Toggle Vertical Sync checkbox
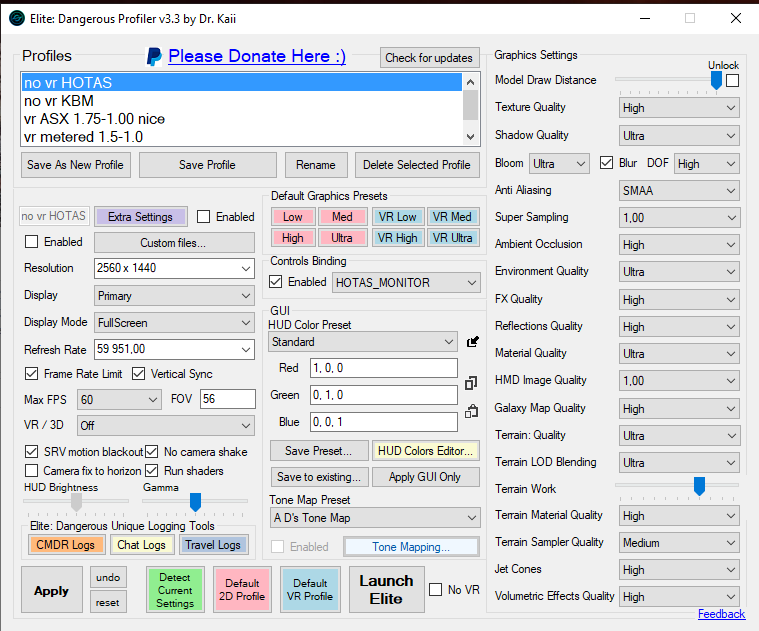 (138, 374)
